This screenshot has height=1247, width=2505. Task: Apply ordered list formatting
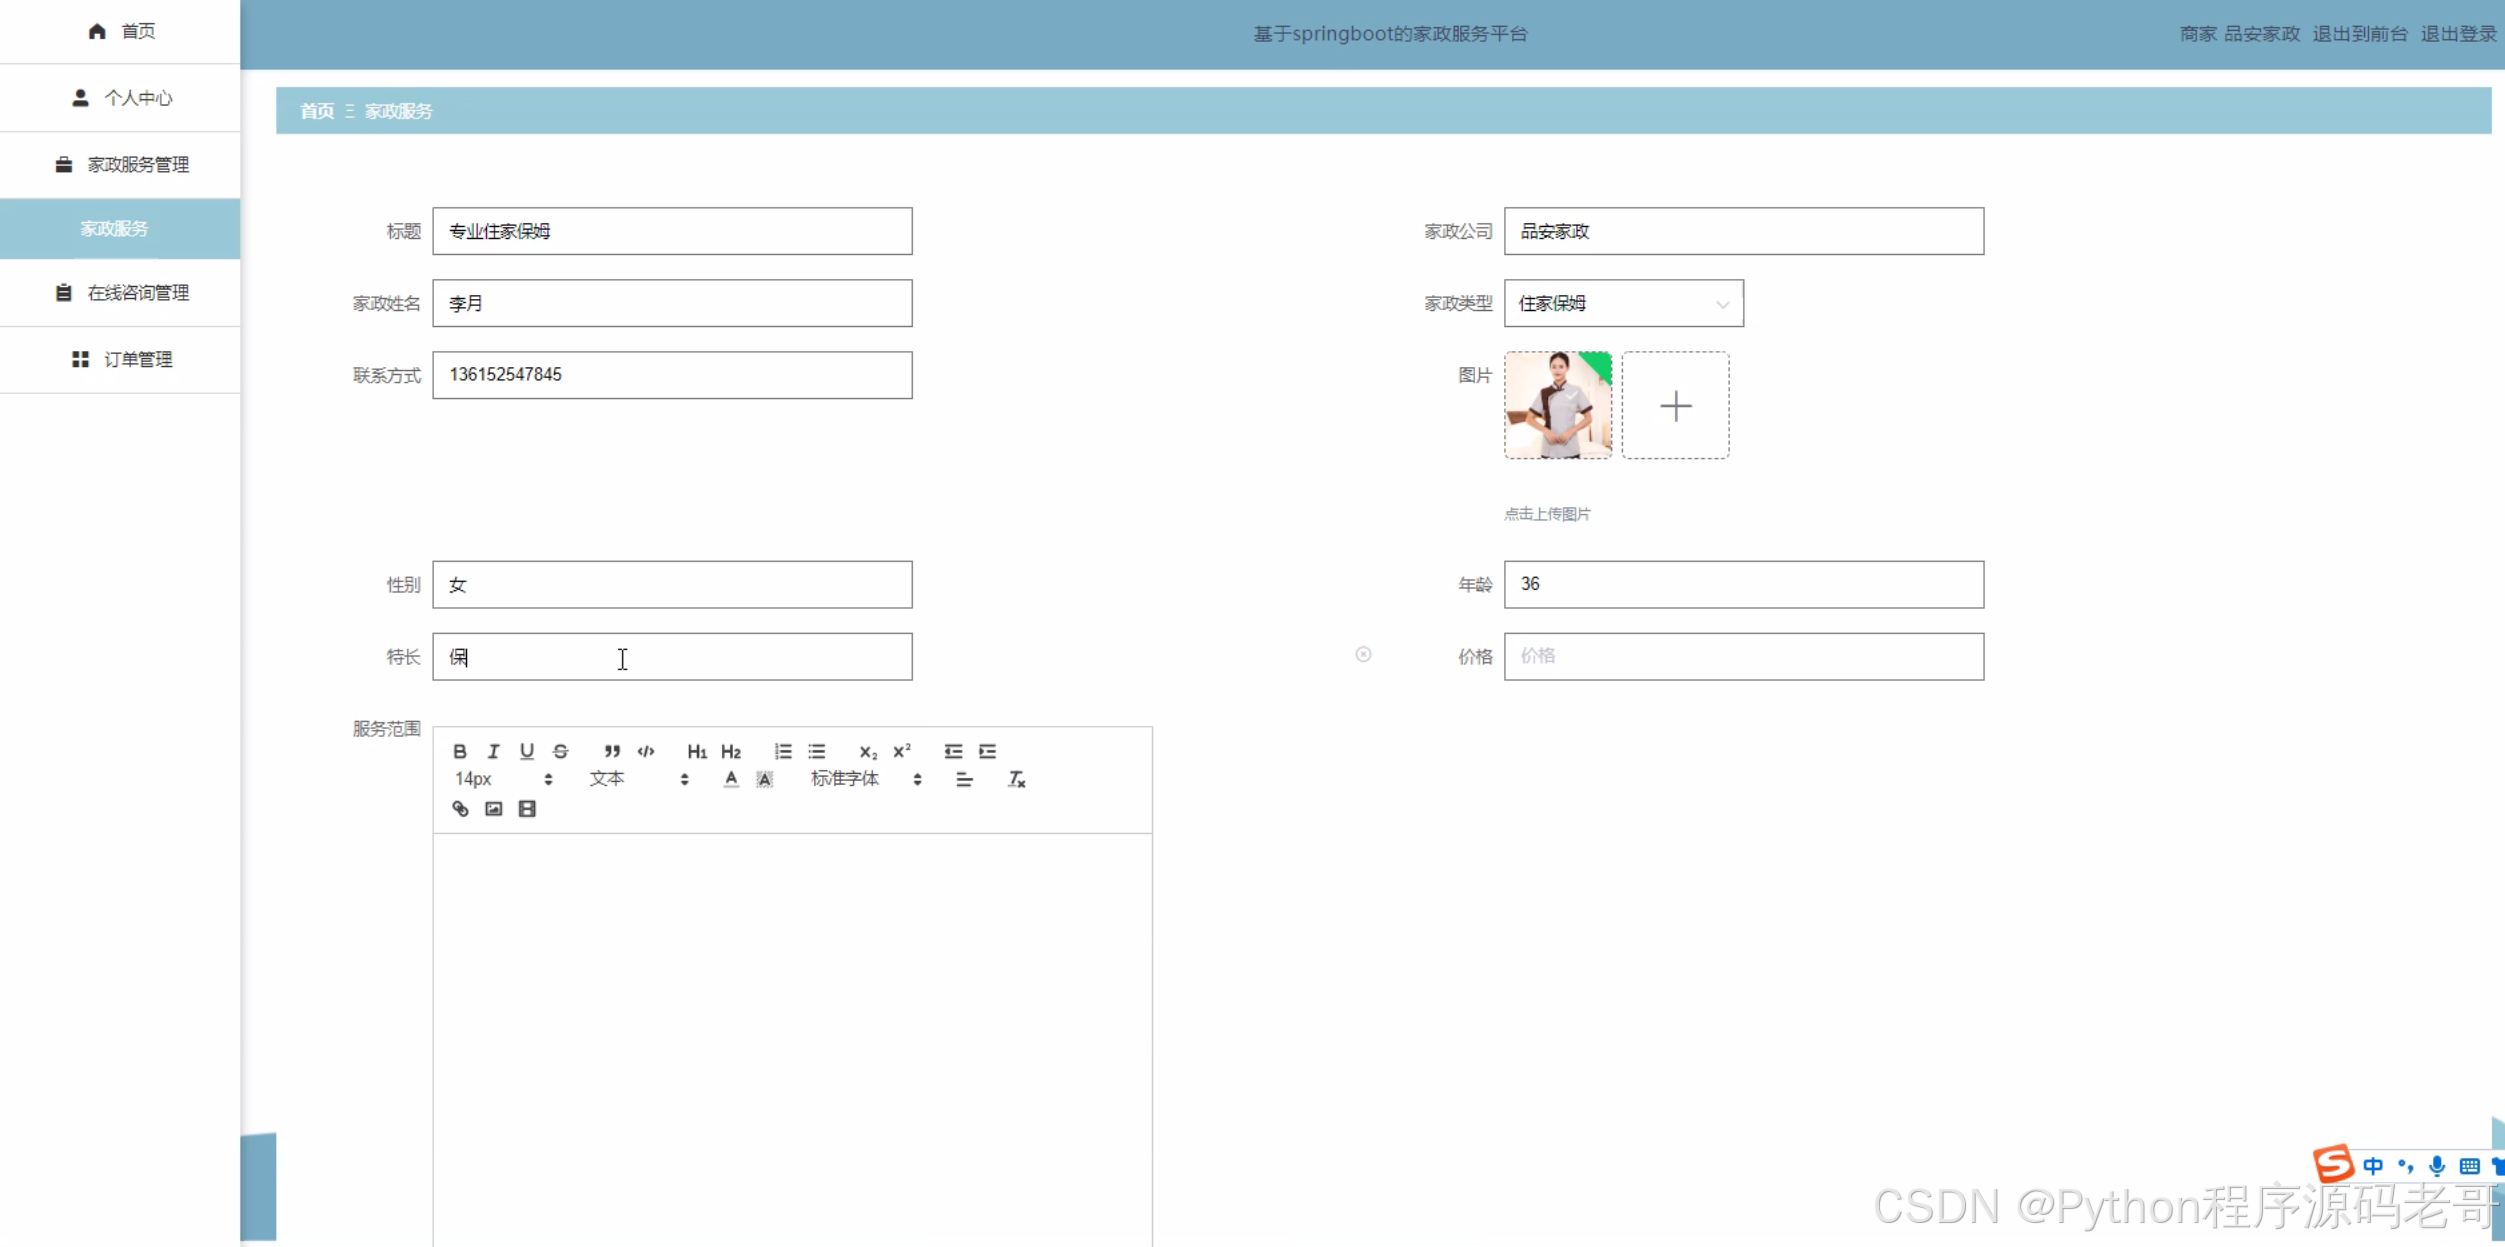[x=783, y=751]
